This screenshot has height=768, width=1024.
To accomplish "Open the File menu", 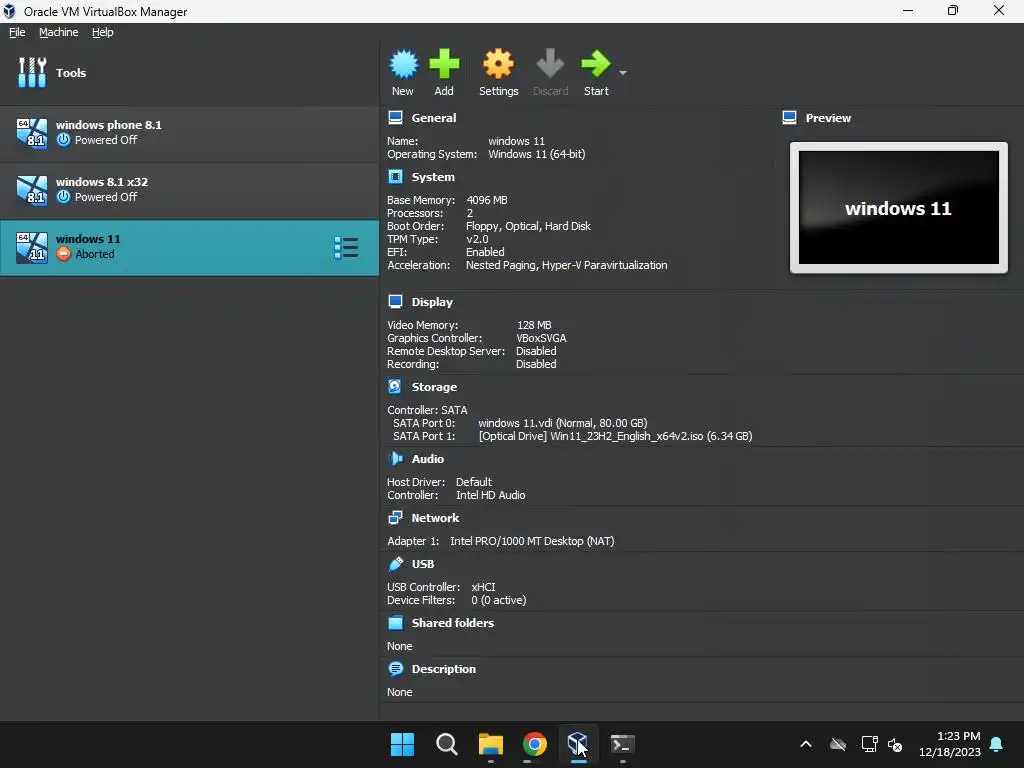I will 17,32.
